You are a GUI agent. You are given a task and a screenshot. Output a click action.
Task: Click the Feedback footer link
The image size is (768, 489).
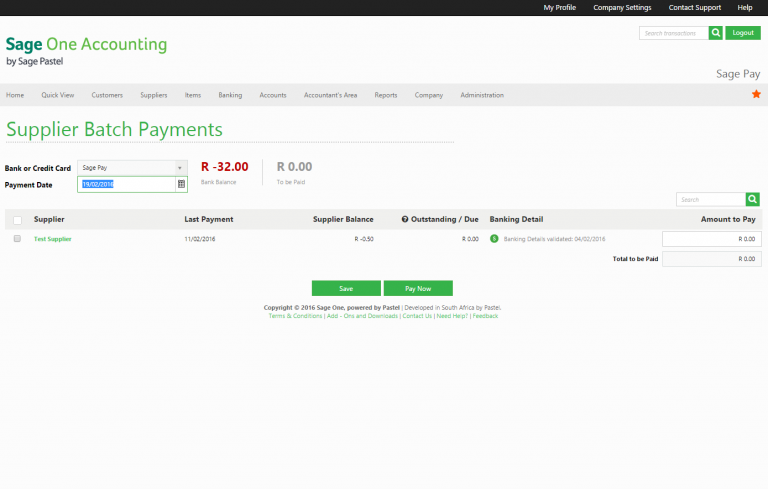(x=485, y=316)
